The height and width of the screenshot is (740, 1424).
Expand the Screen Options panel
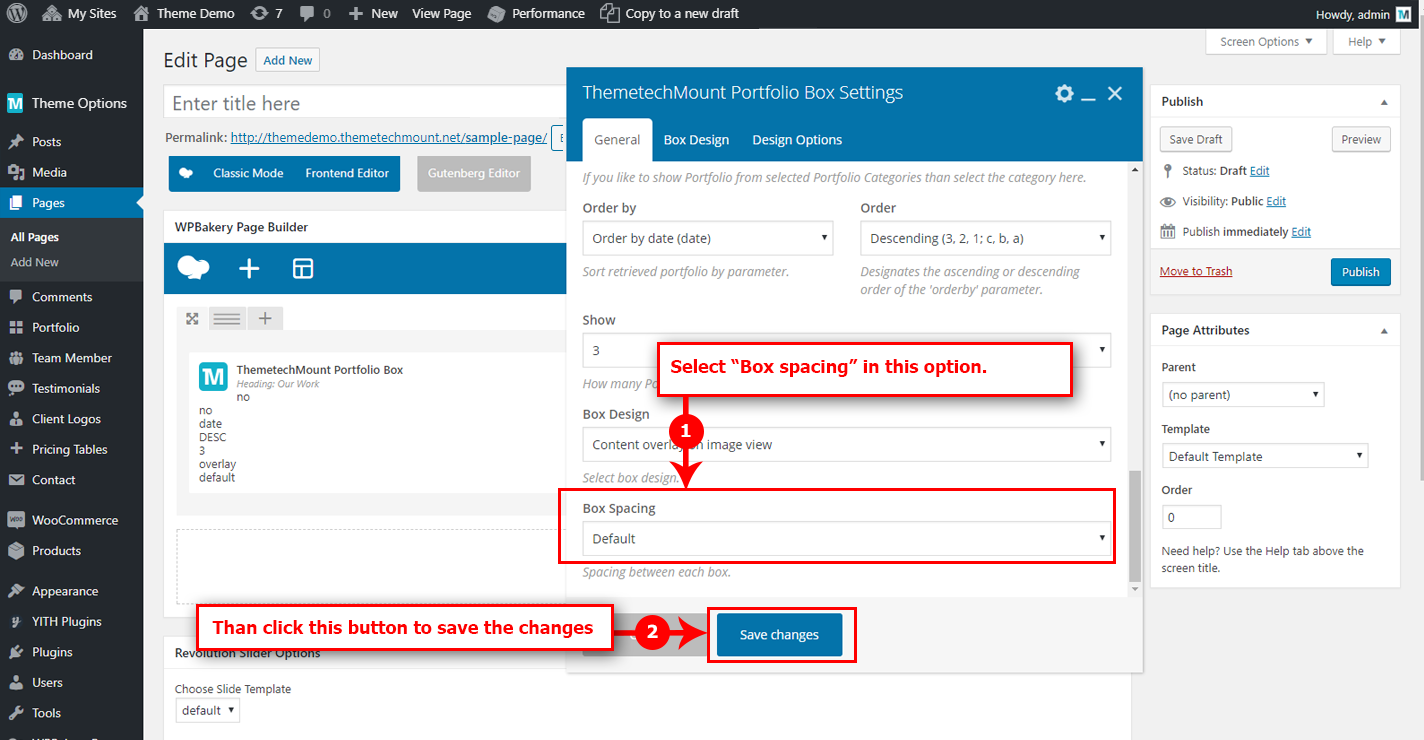pyautogui.click(x=1266, y=42)
